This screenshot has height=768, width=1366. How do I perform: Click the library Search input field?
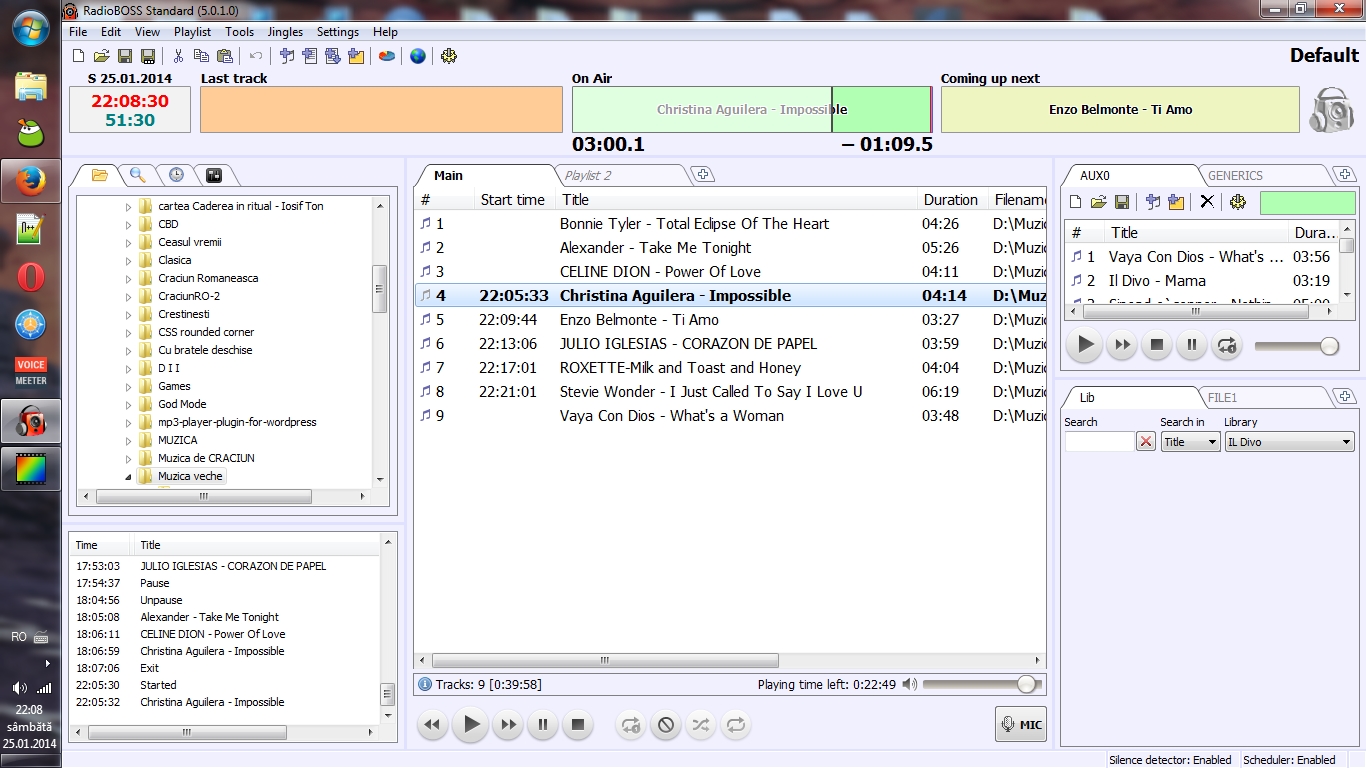click(x=1099, y=441)
